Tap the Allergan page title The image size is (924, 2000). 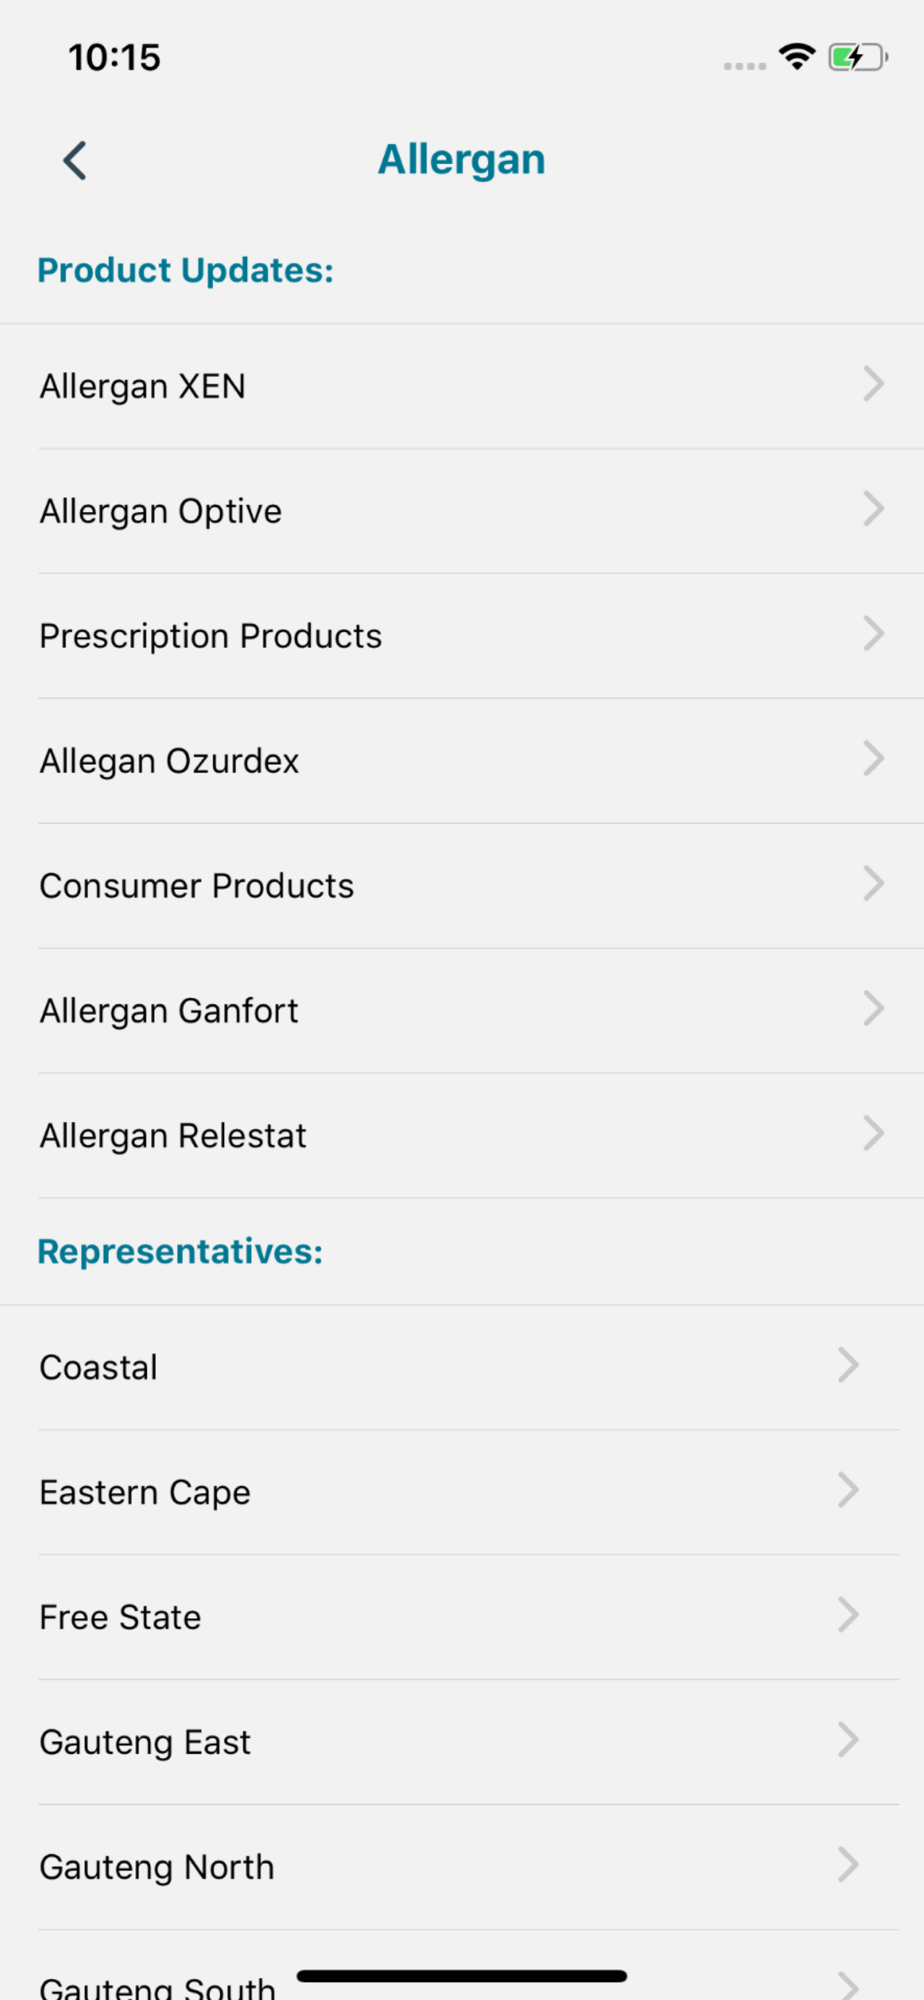[462, 160]
